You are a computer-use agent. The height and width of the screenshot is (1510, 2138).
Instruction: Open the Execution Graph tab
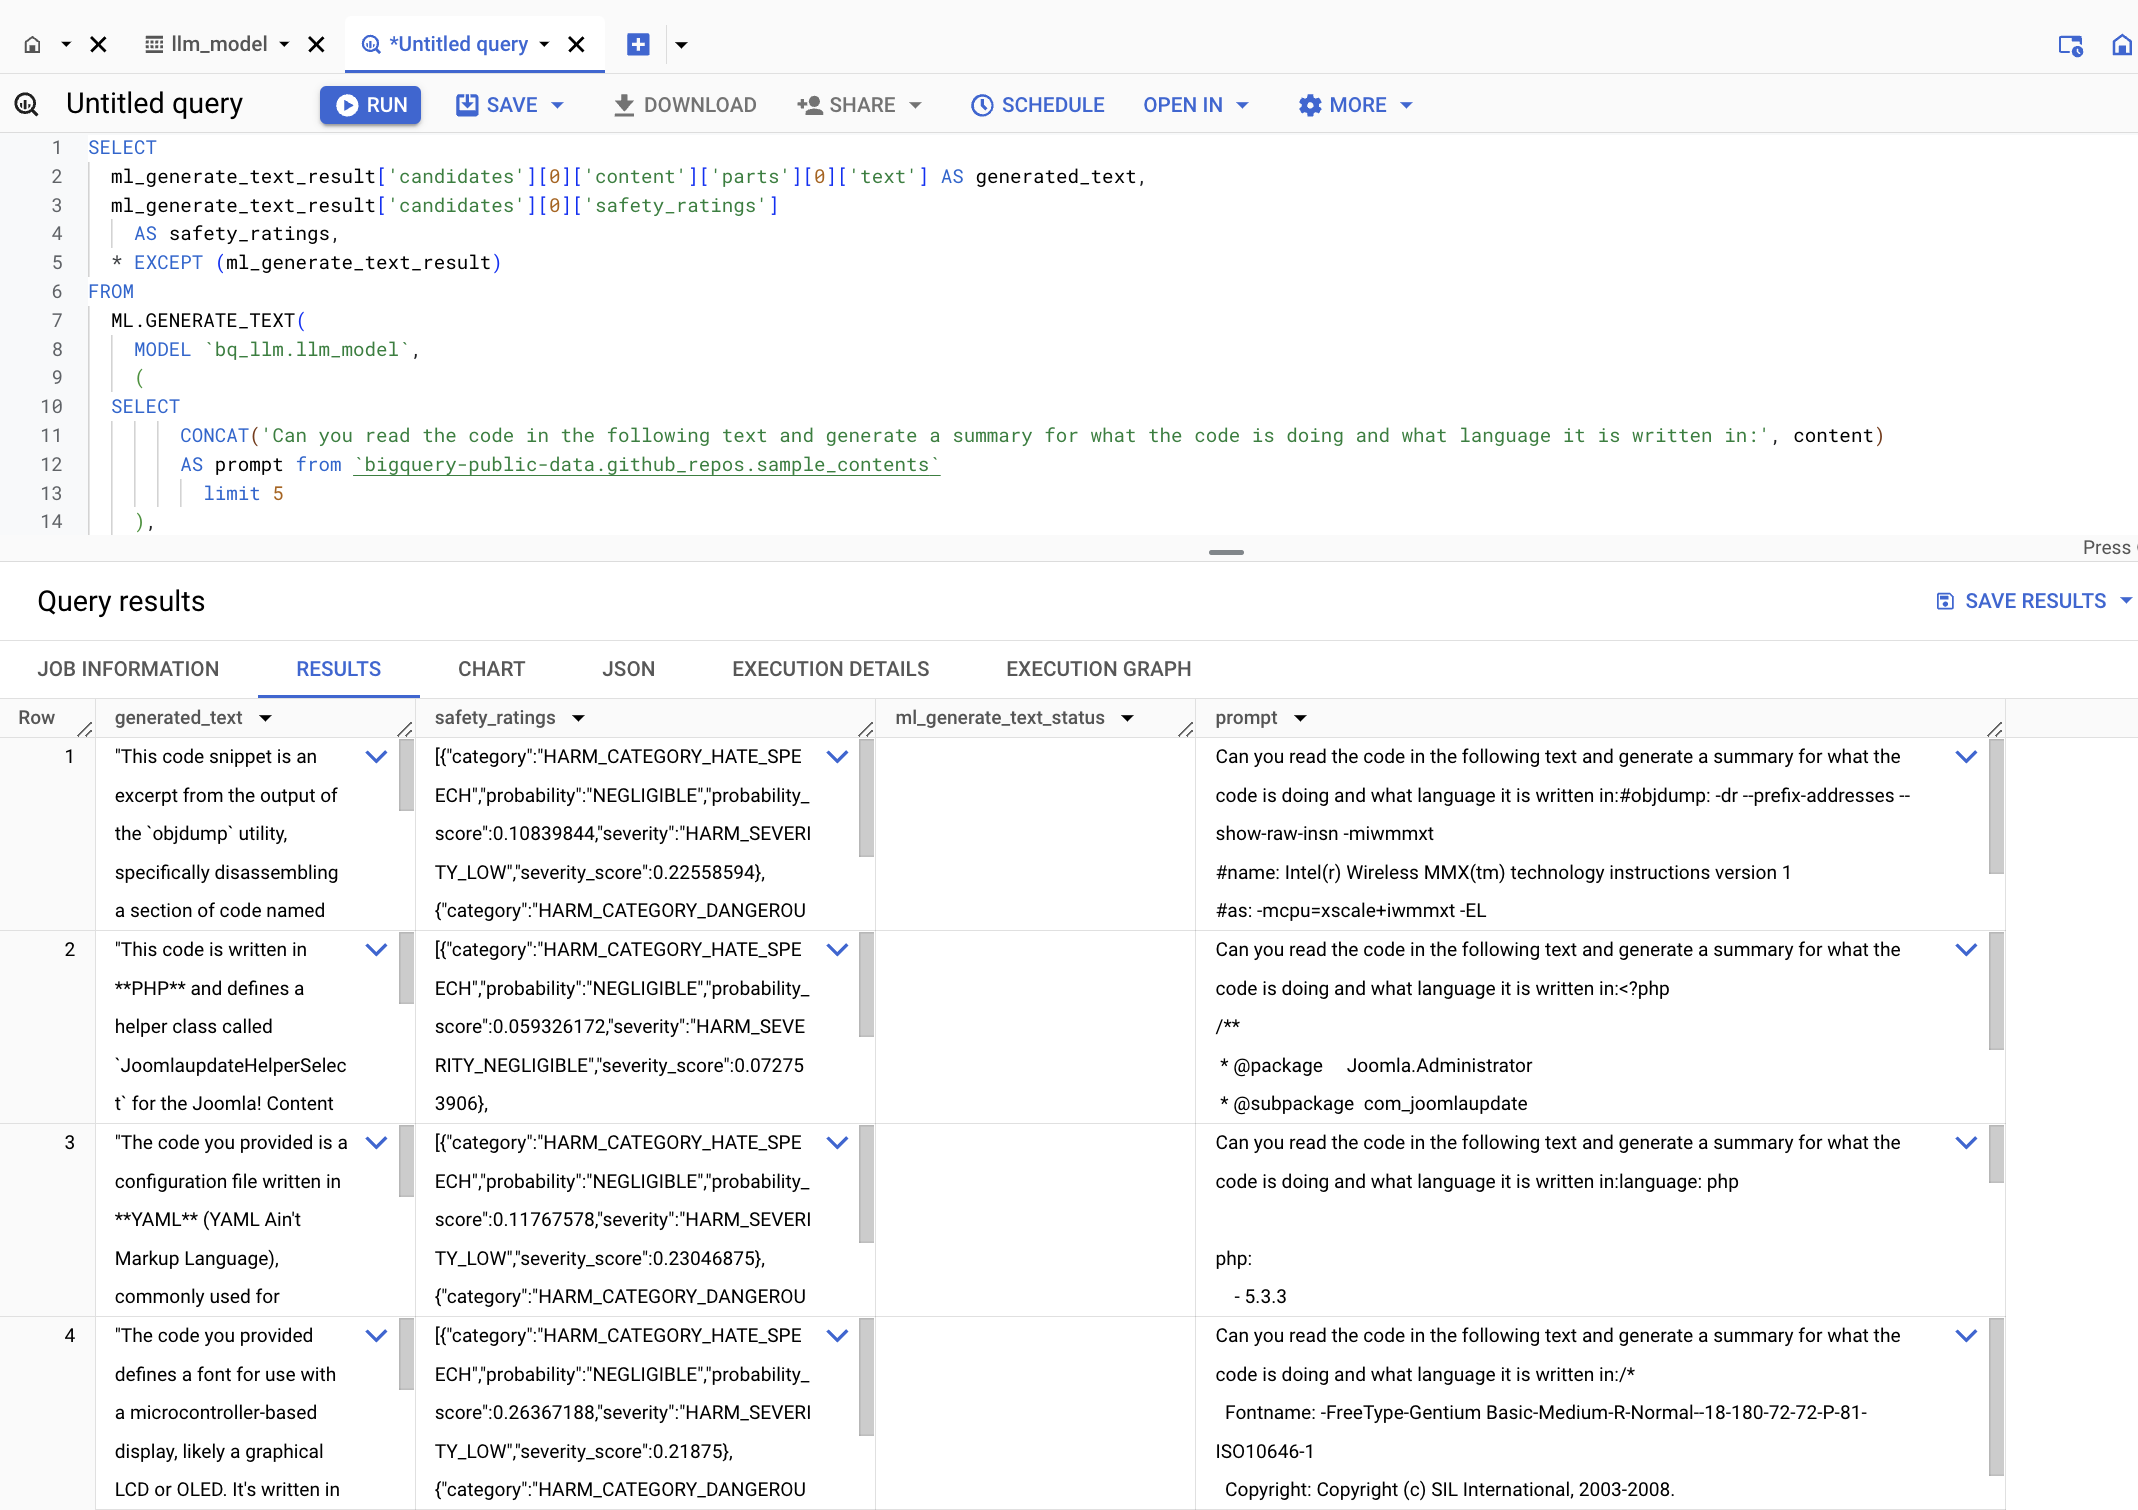[1098, 669]
